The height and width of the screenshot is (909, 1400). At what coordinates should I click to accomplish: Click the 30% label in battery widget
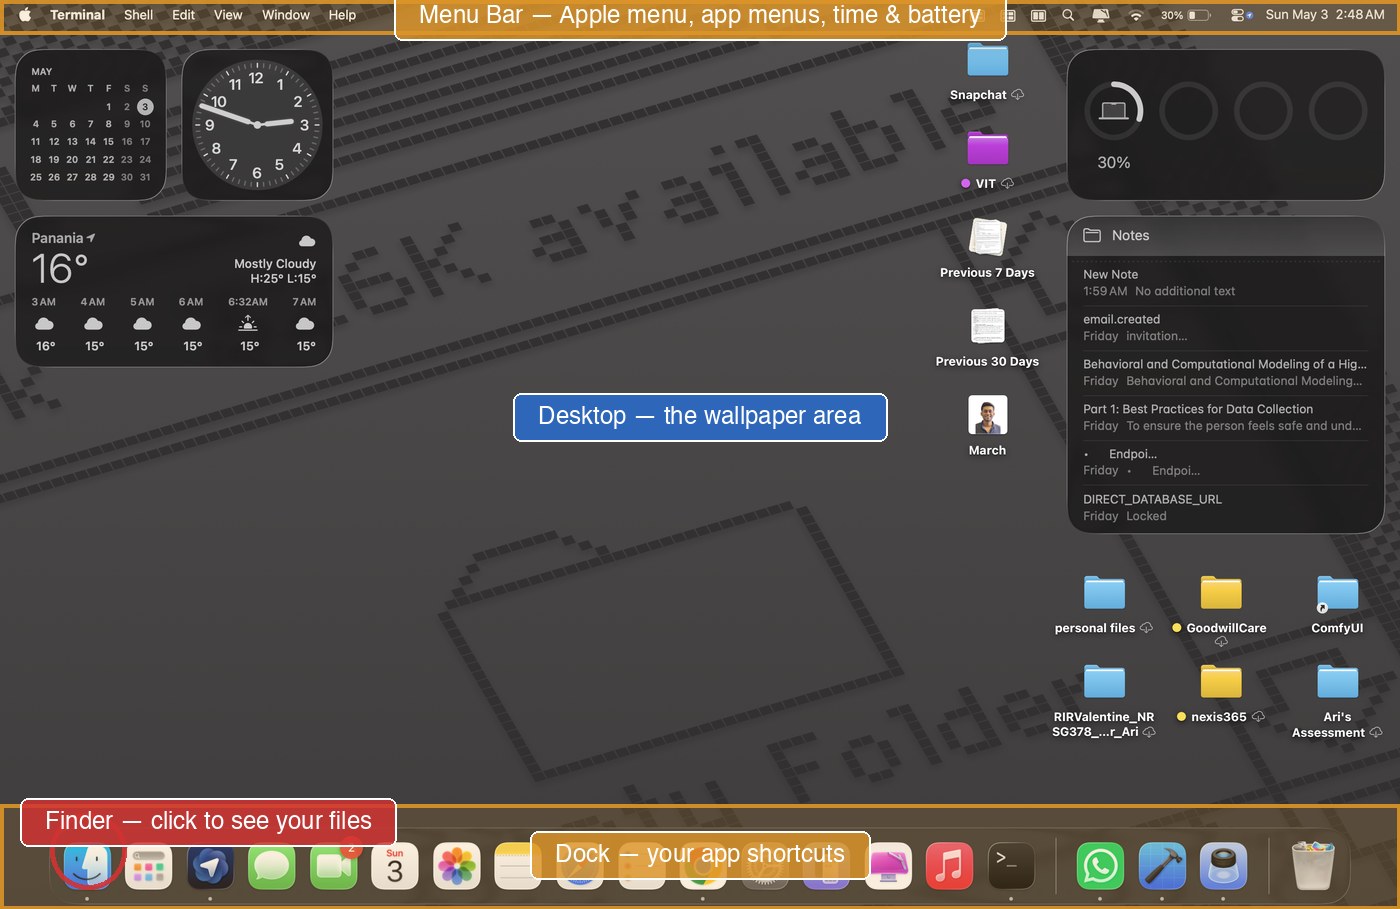coord(1114,163)
